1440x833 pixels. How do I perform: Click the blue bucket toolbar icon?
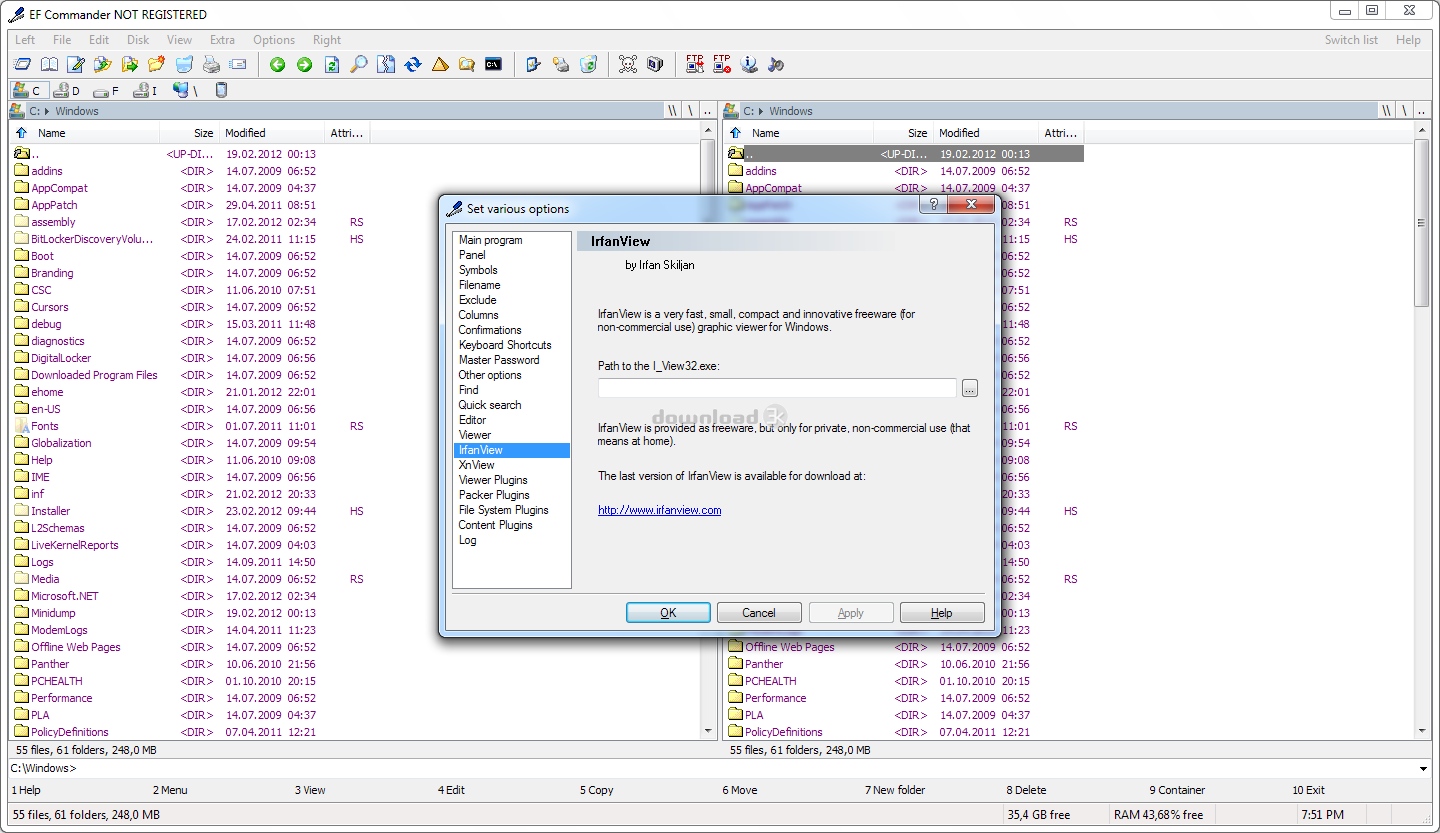click(x=184, y=65)
